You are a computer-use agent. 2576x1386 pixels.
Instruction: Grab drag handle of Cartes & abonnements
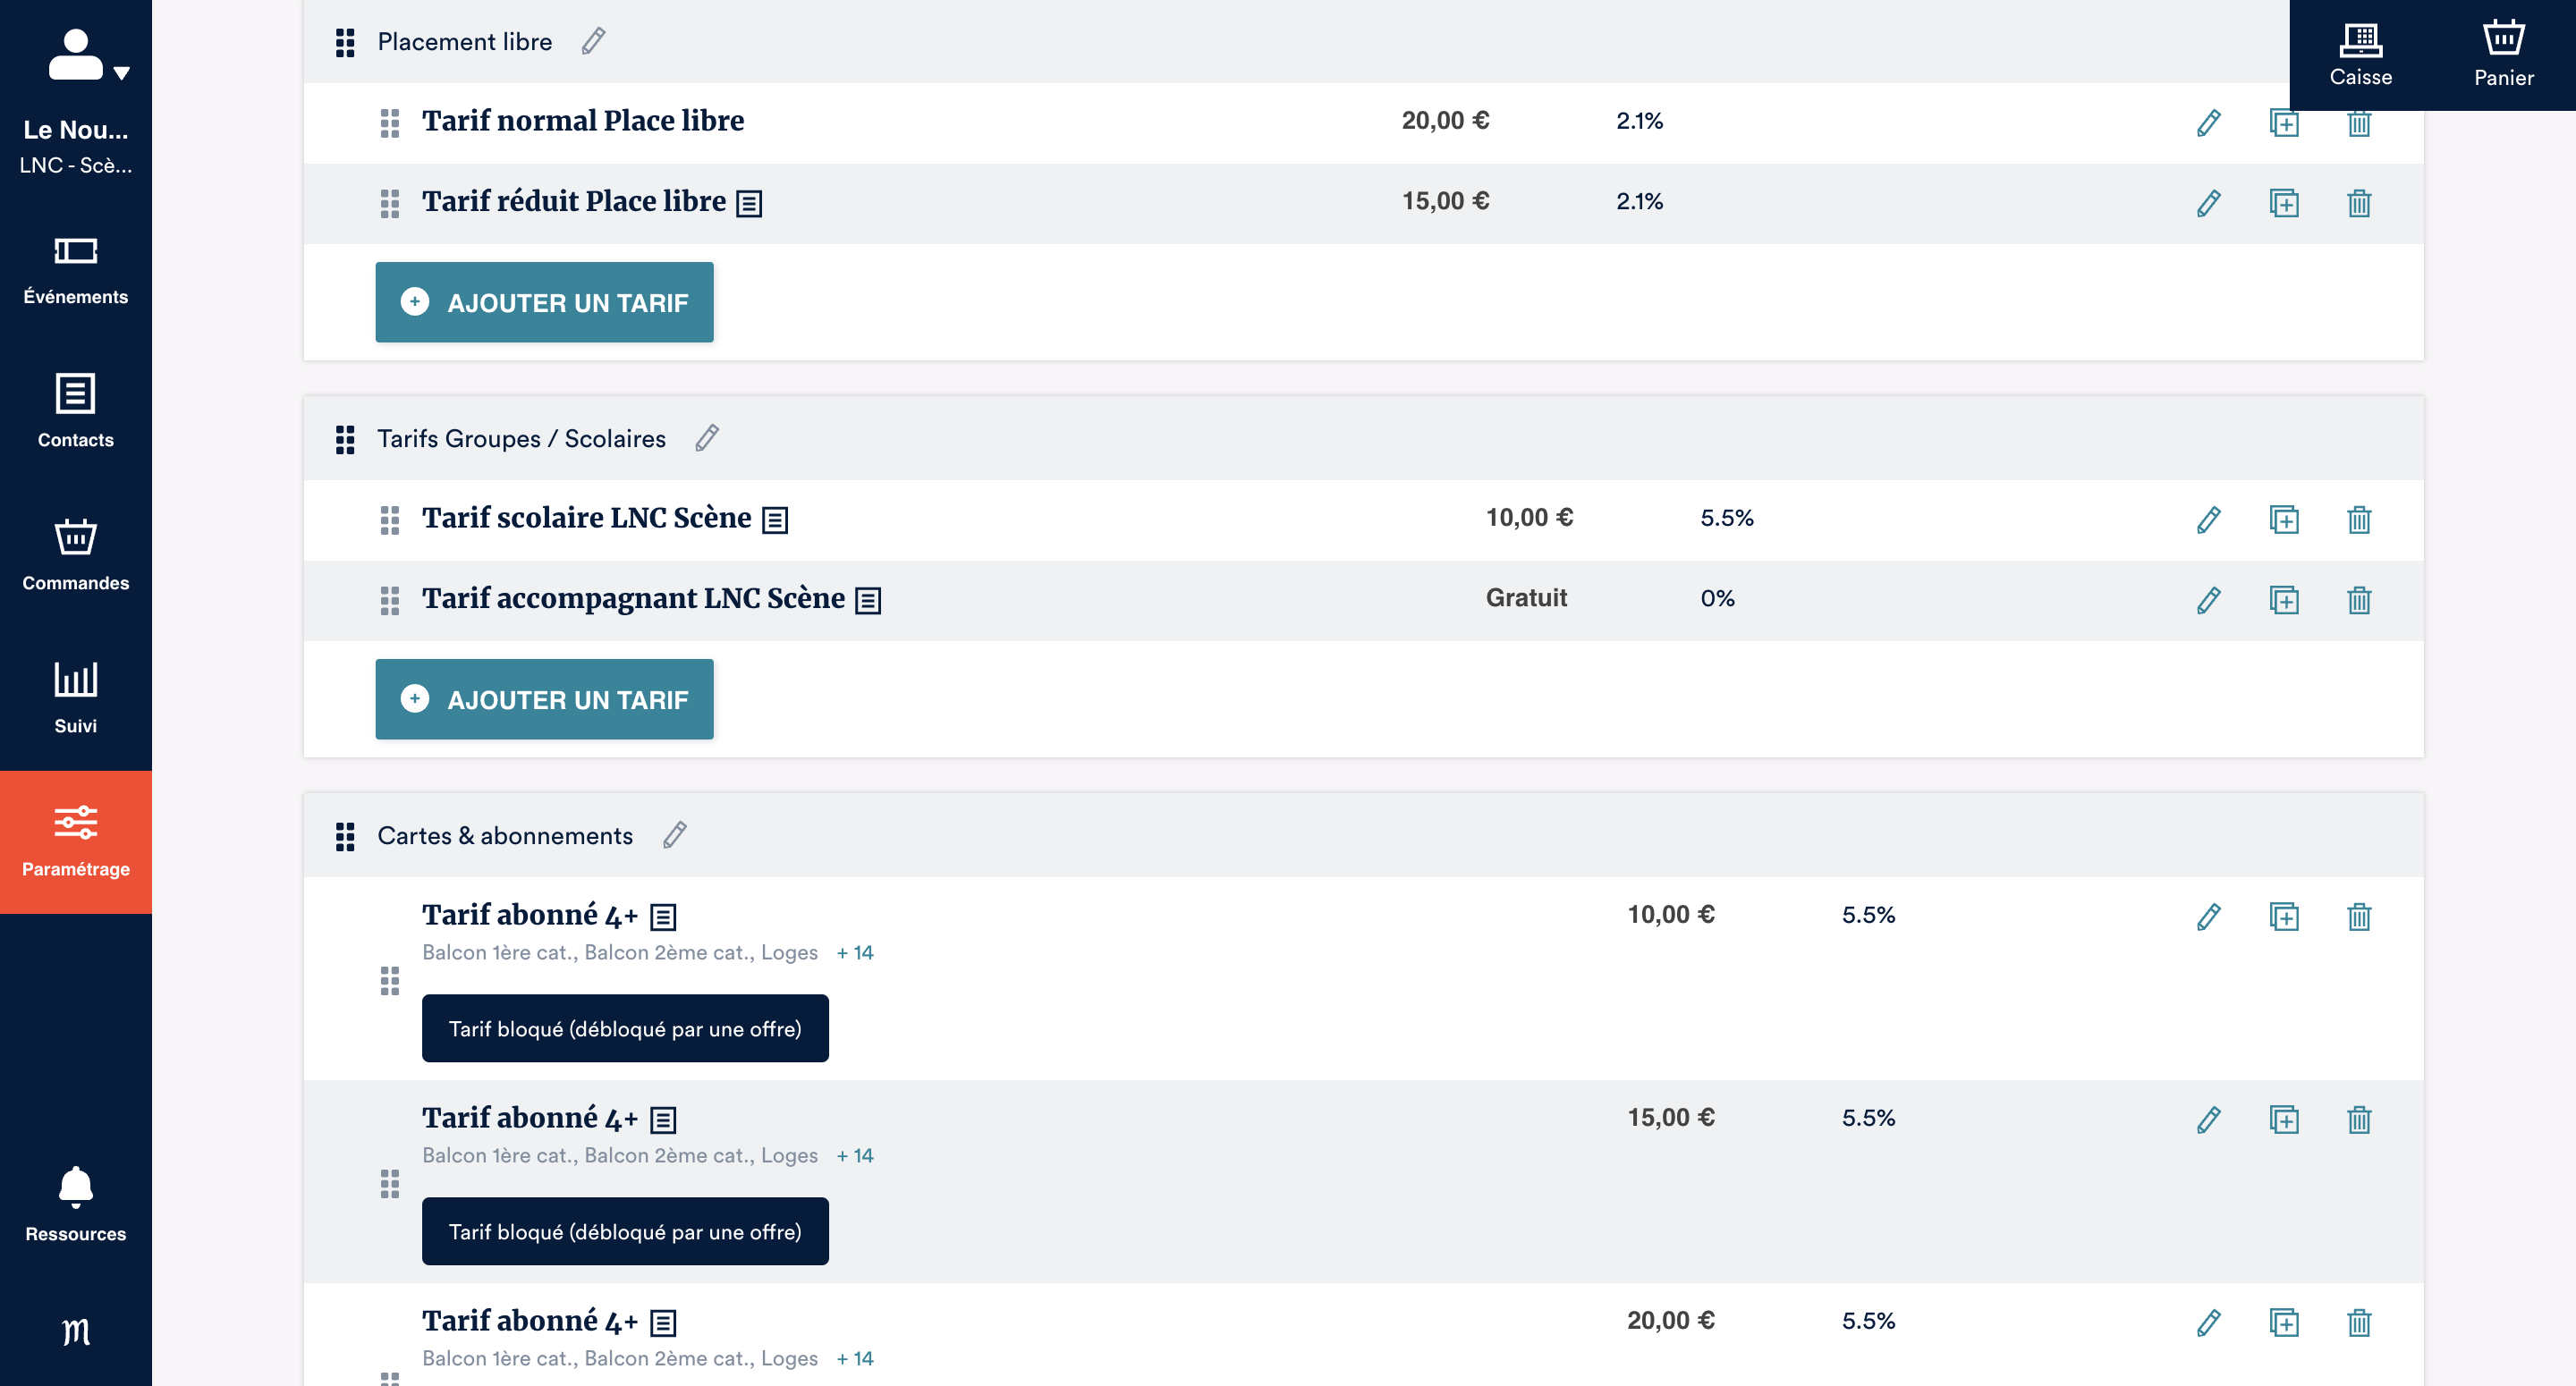[x=345, y=836]
